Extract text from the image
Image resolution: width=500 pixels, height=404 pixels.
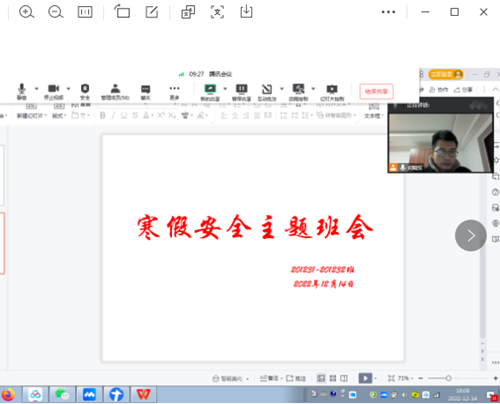point(217,12)
